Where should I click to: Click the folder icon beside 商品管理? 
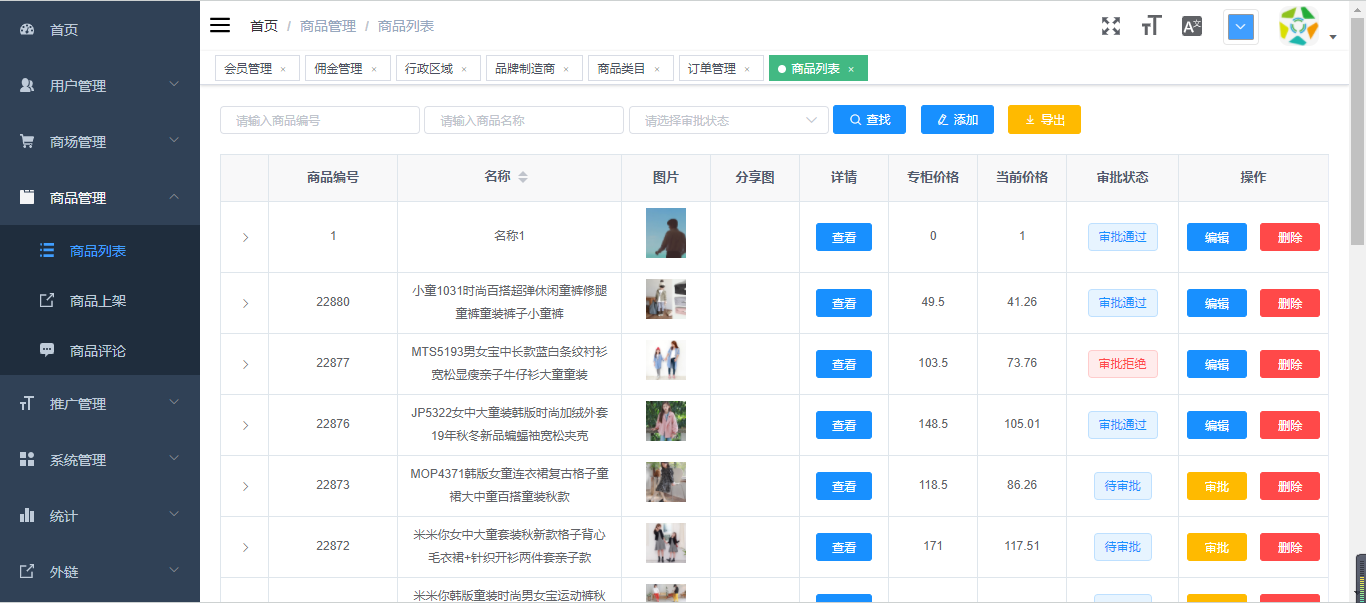click(27, 197)
